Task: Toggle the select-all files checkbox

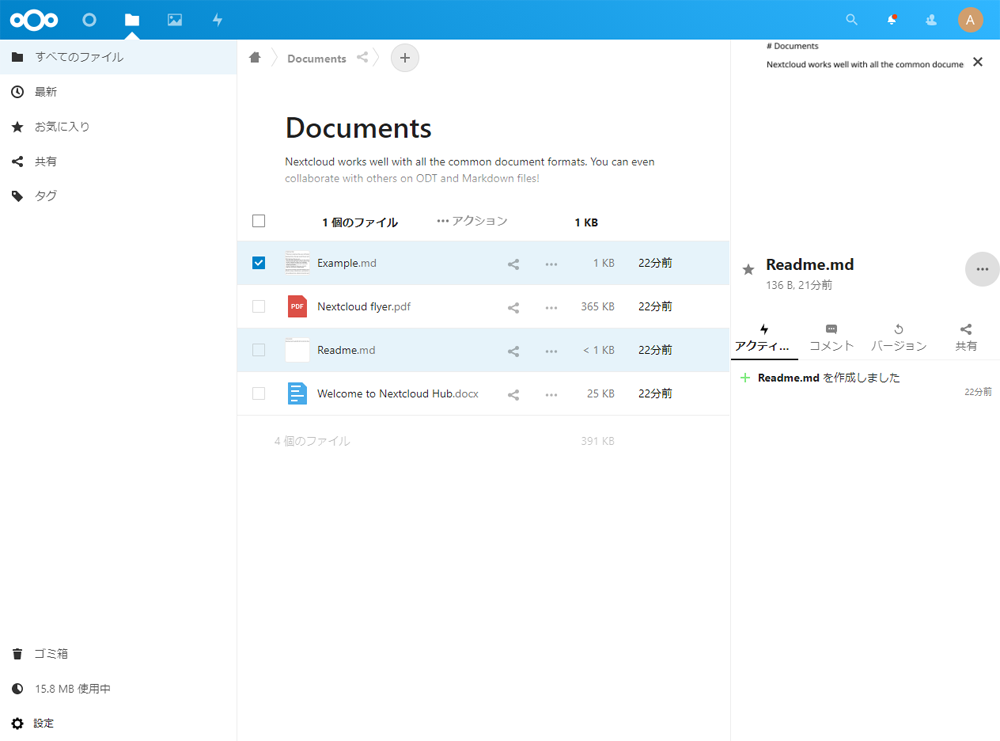Action: 258,221
